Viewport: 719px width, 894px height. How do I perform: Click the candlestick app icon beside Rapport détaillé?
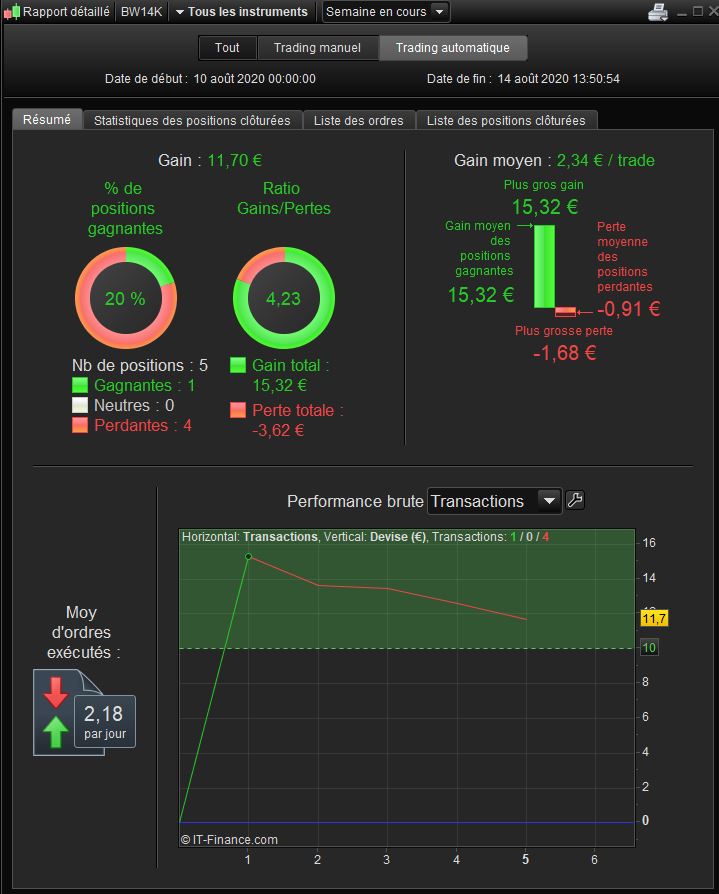pyautogui.click(x=12, y=11)
